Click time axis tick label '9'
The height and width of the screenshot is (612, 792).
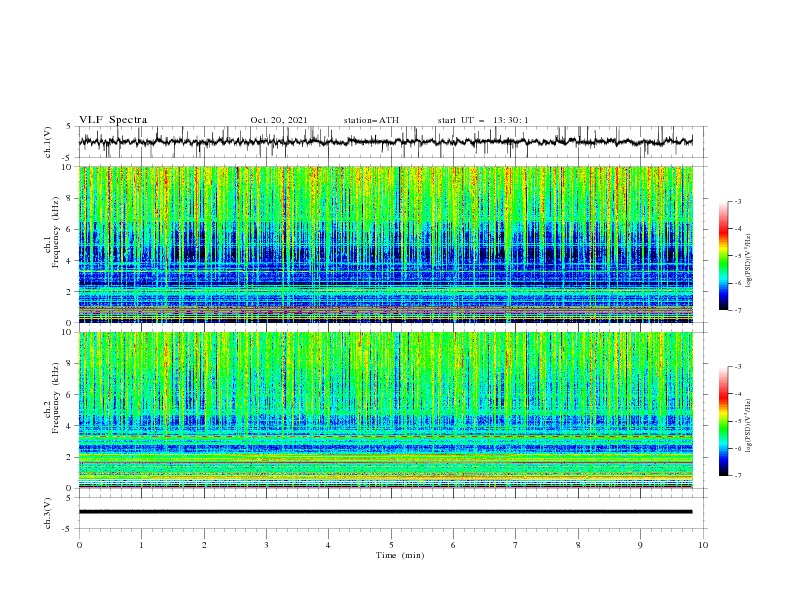click(640, 545)
